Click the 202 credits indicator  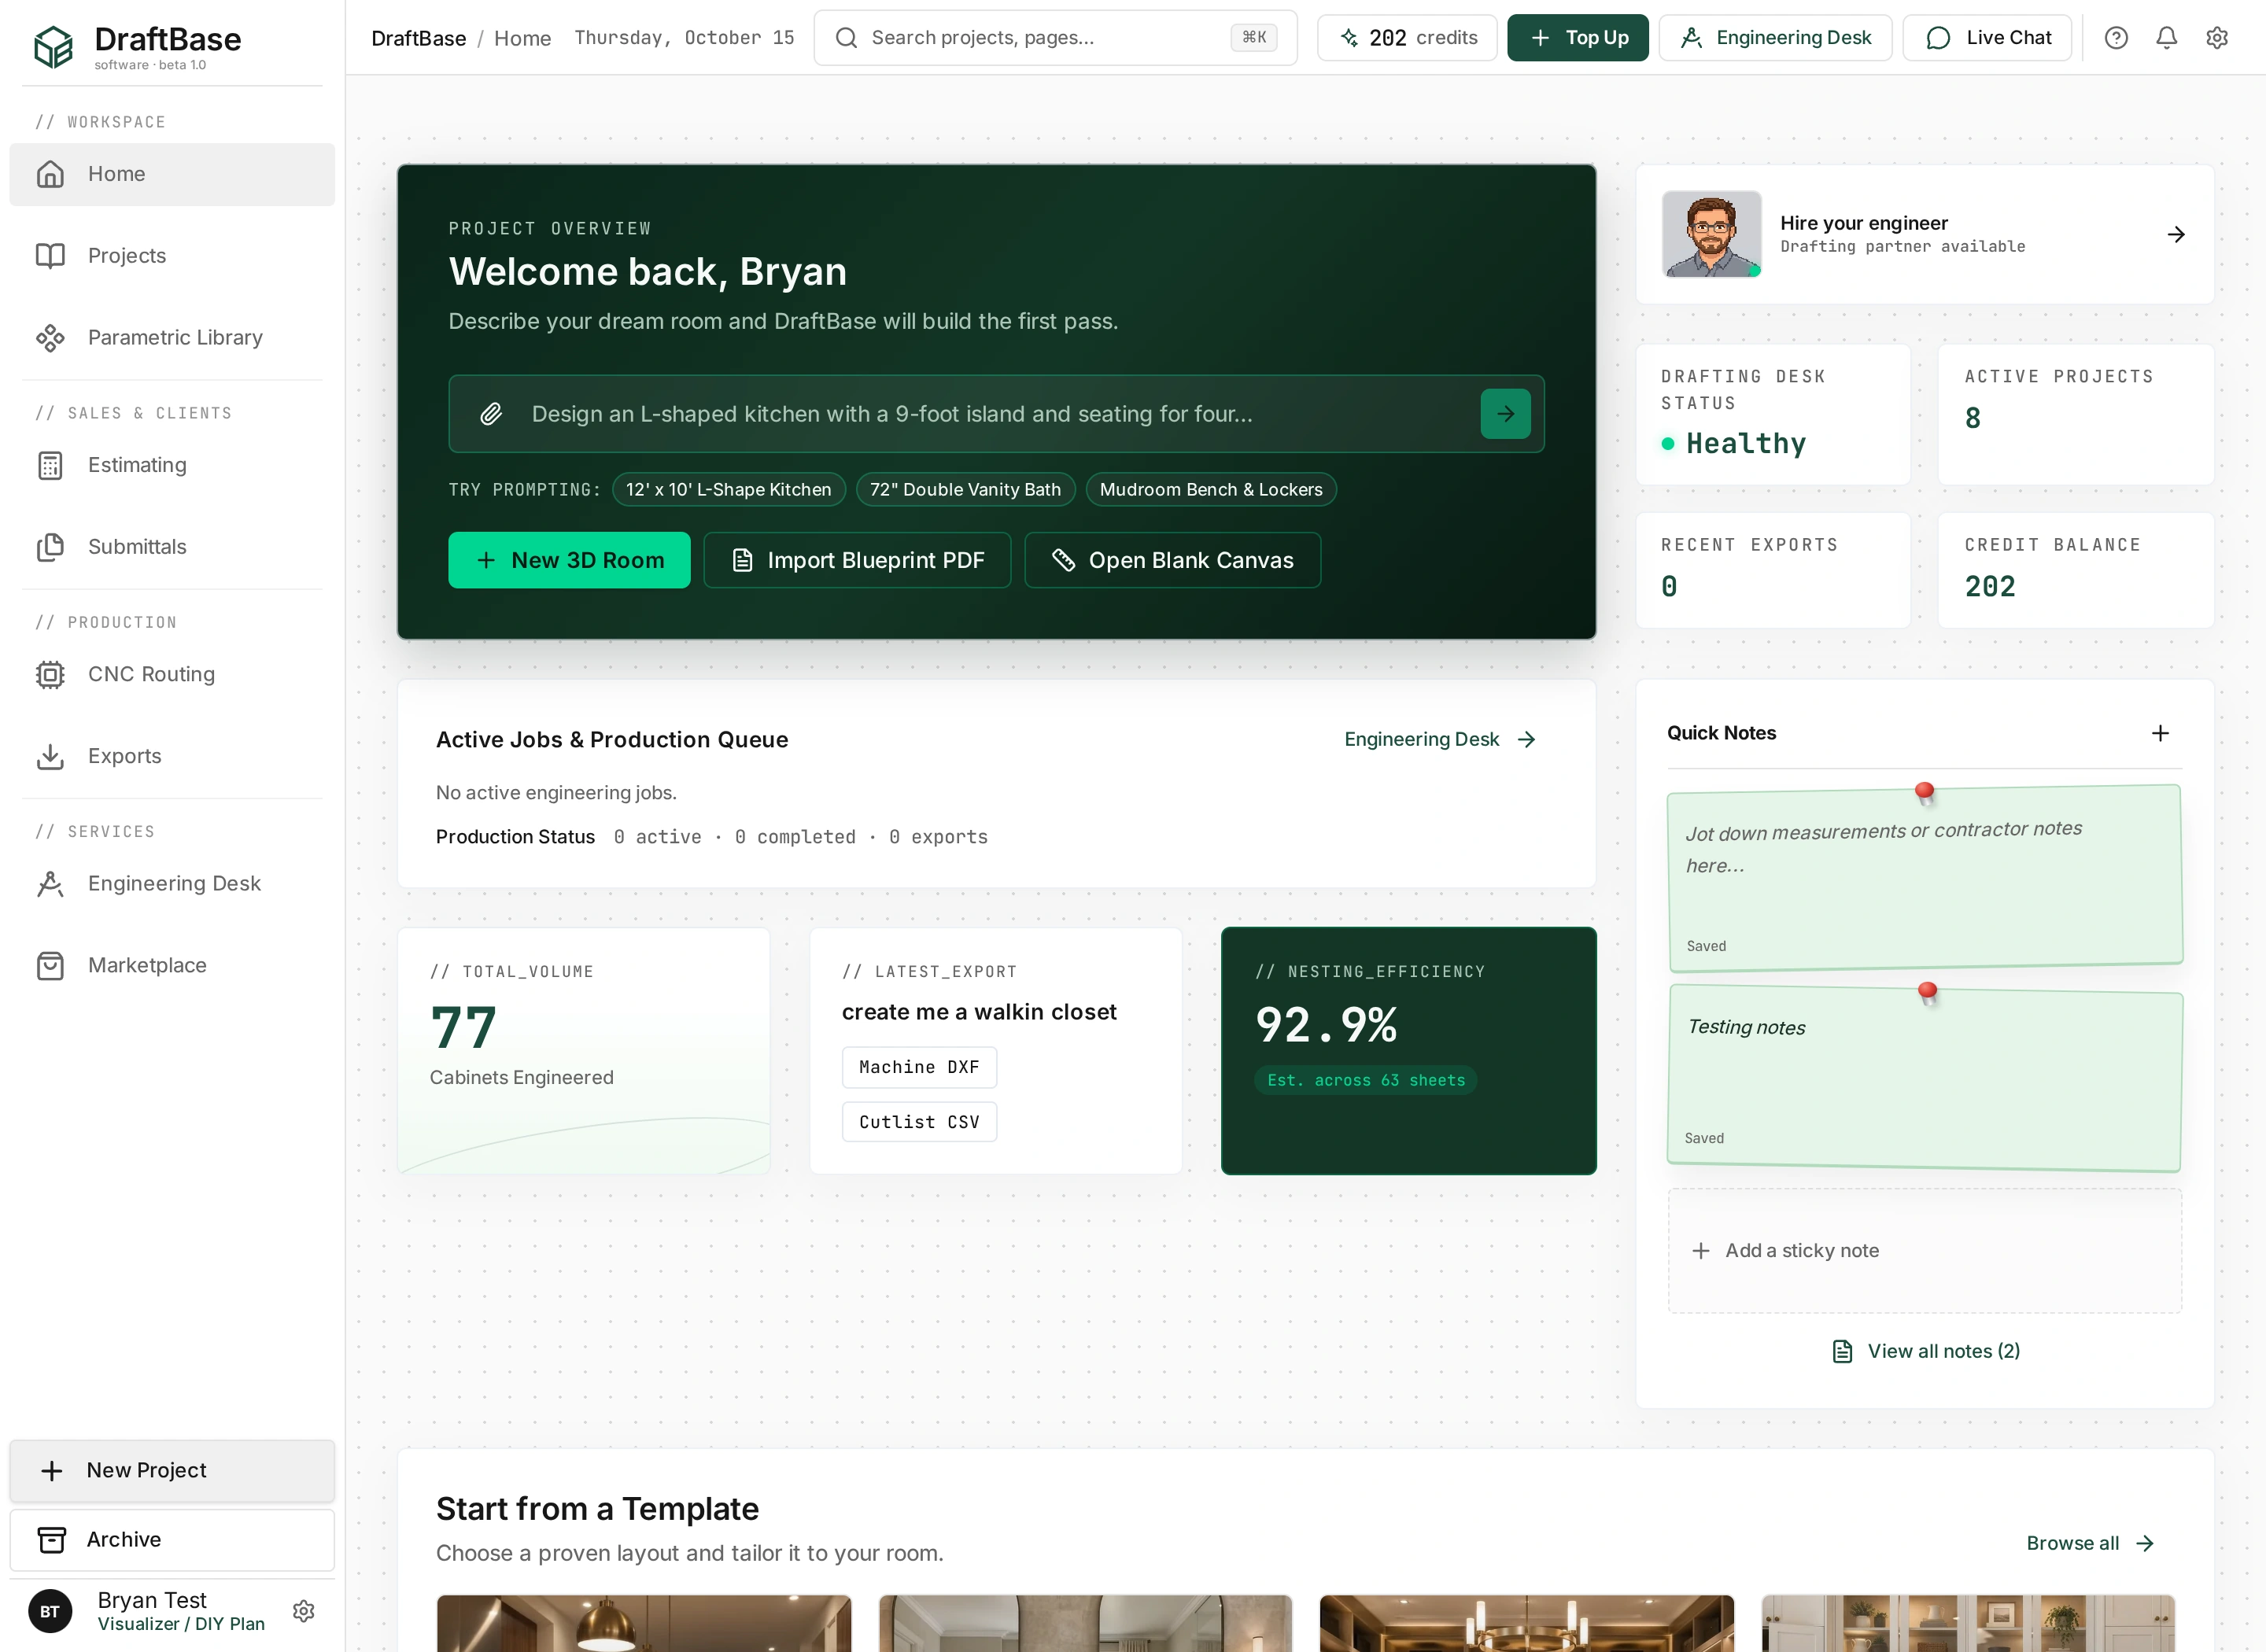click(x=1407, y=38)
